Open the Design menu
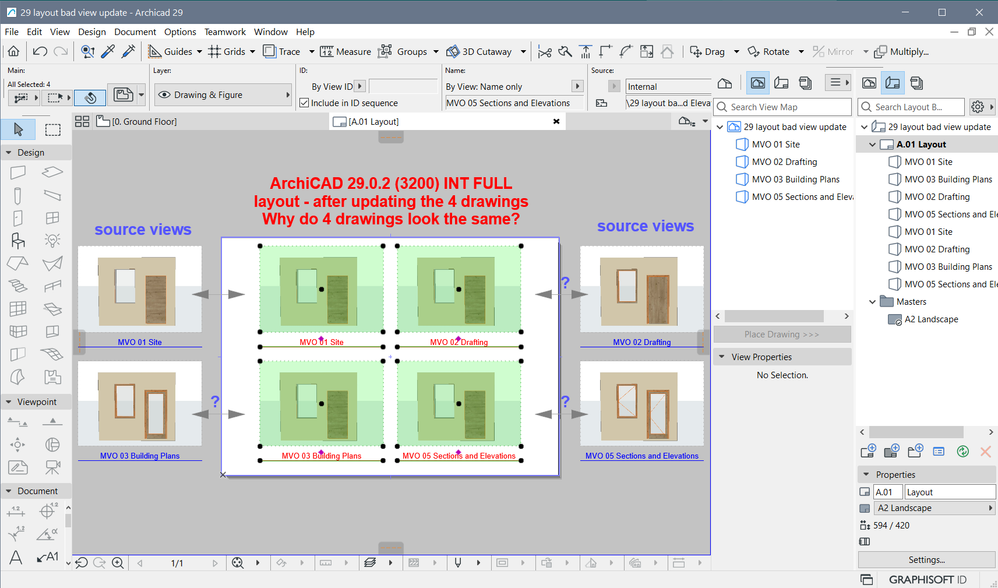This screenshot has width=998, height=588. point(92,32)
